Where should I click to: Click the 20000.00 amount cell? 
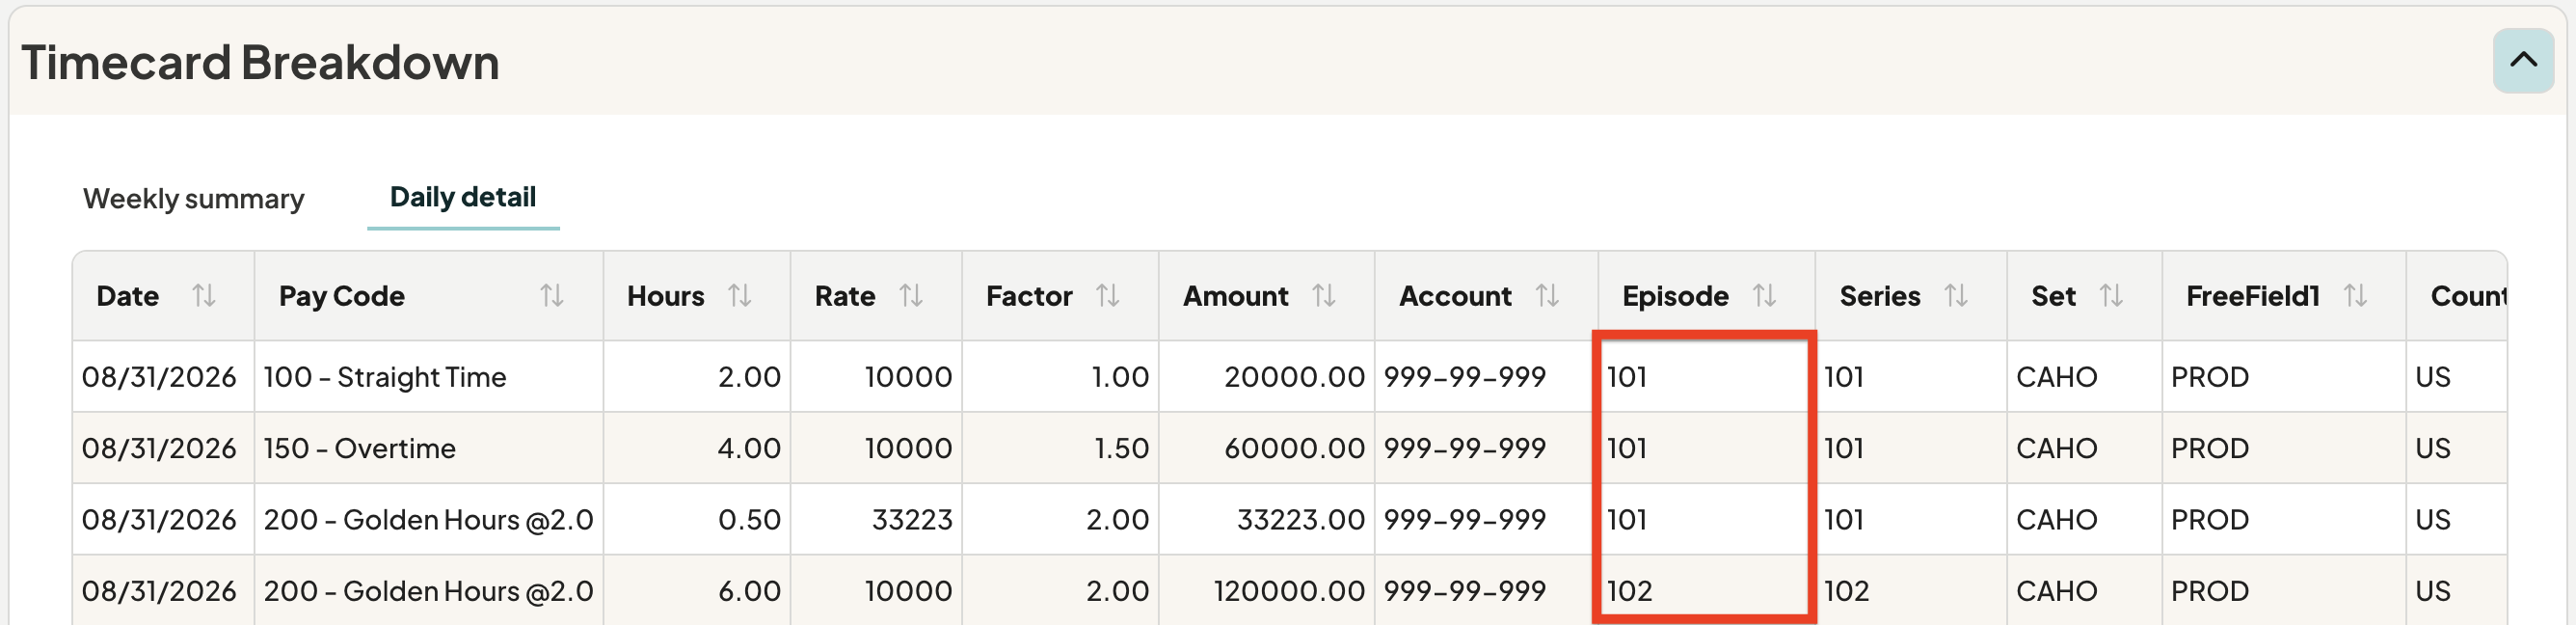click(x=1267, y=377)
